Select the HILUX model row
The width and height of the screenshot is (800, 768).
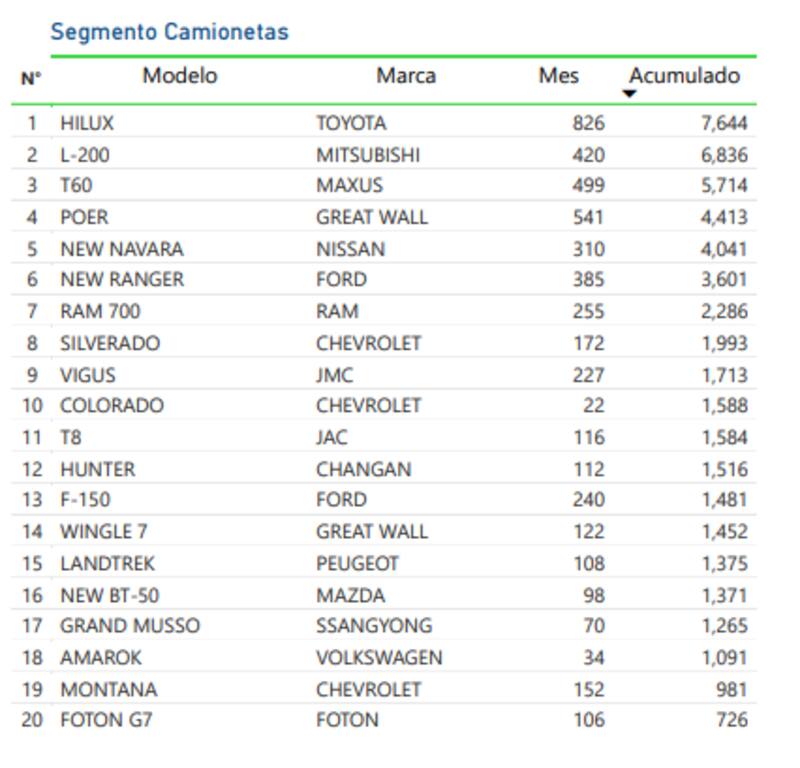[x=87, y=123]
